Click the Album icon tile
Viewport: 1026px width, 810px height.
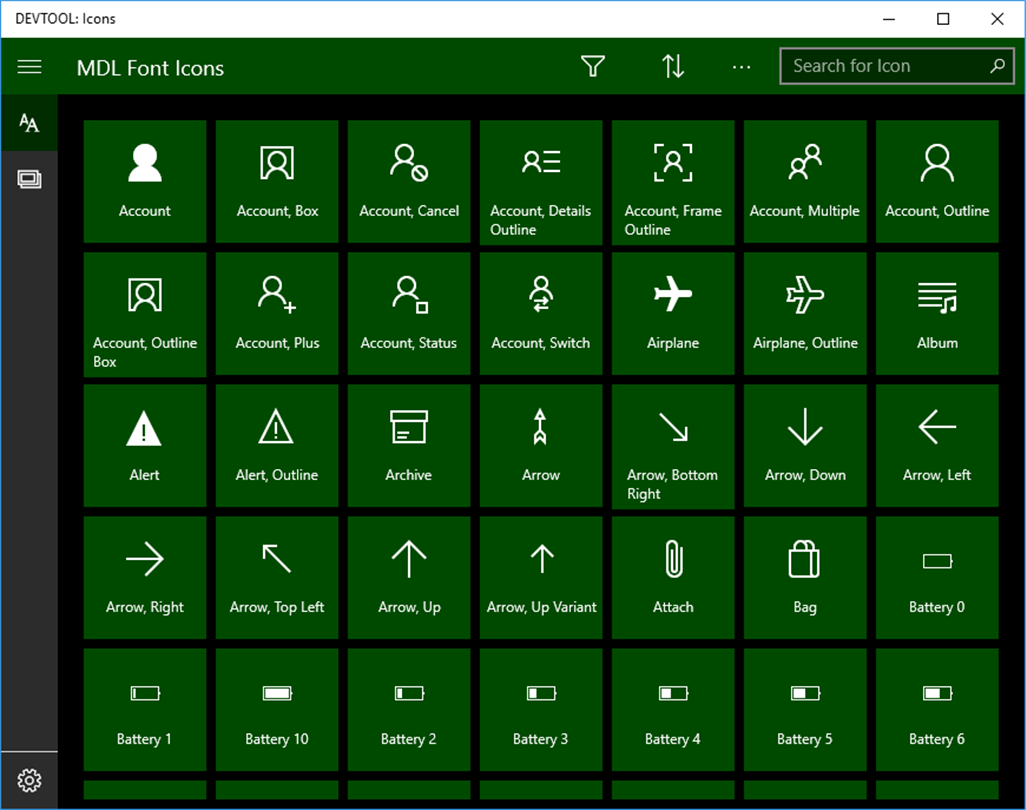[937, 313]
